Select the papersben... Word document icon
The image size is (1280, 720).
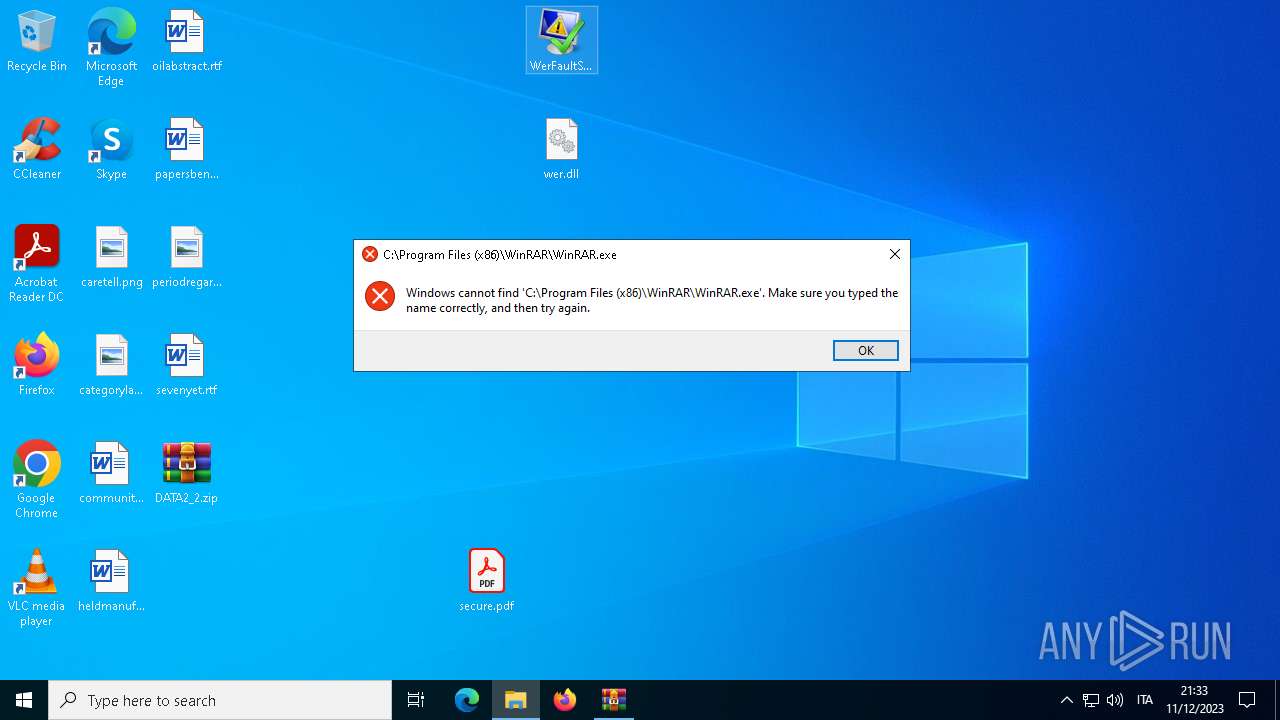click(187, 149)
